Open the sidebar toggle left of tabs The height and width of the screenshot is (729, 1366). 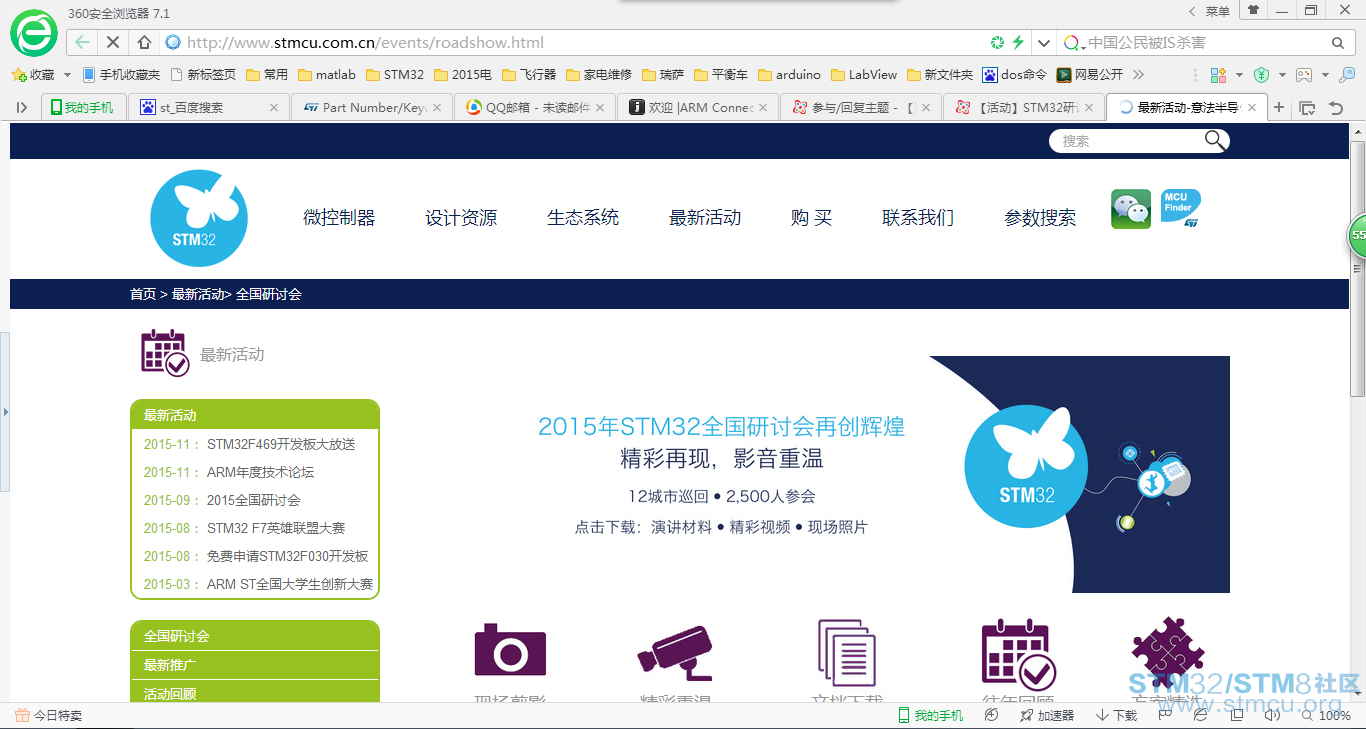pos(21,107)
